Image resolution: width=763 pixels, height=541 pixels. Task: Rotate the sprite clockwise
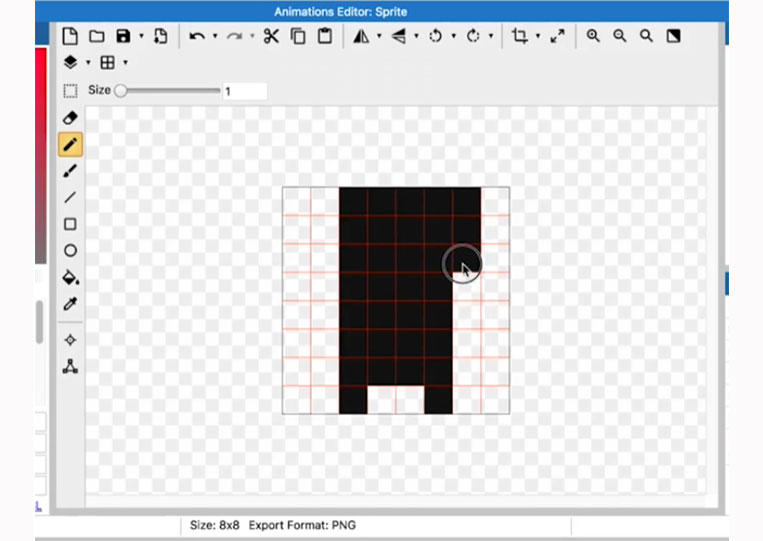click(x=473, y=36)
